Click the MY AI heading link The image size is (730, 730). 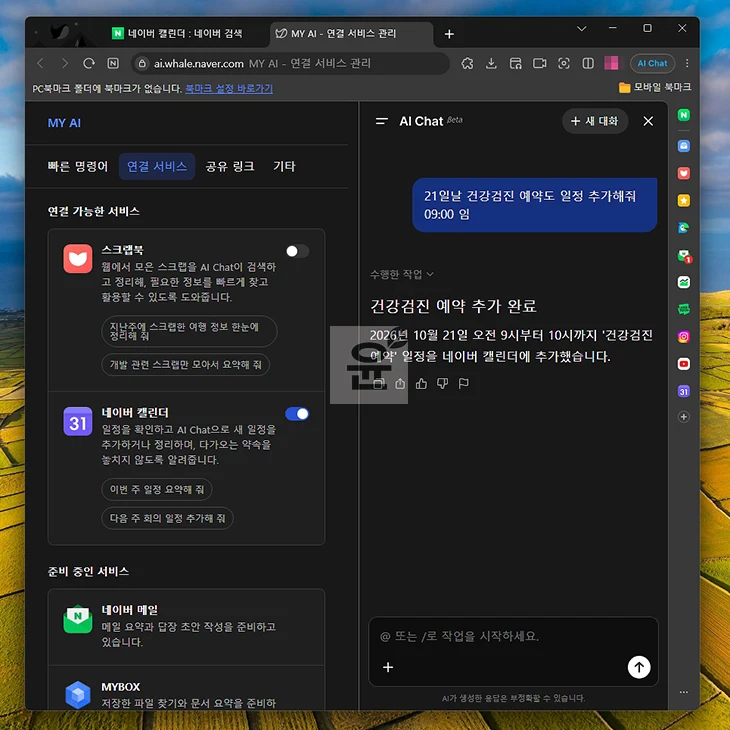64,123
